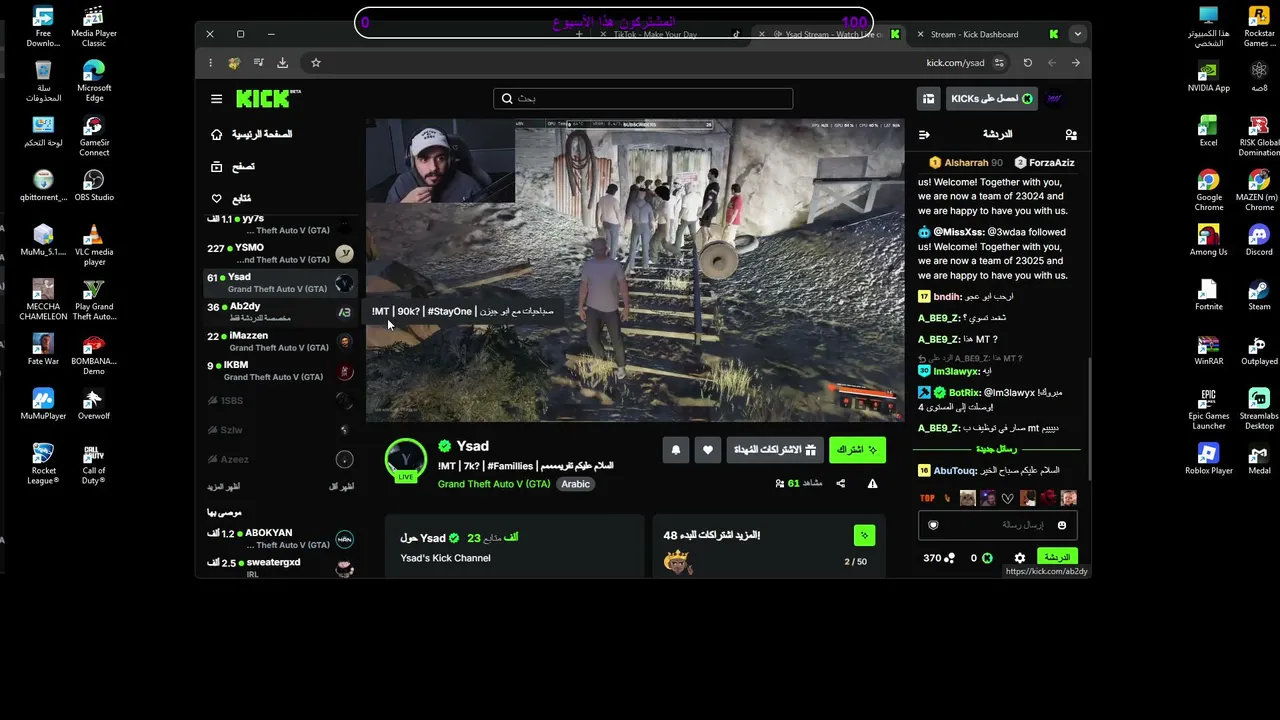Open the Kick sidebar hamburger menu
The height and width of the screenshot is (720, 1280).
(x=216, y=98)
